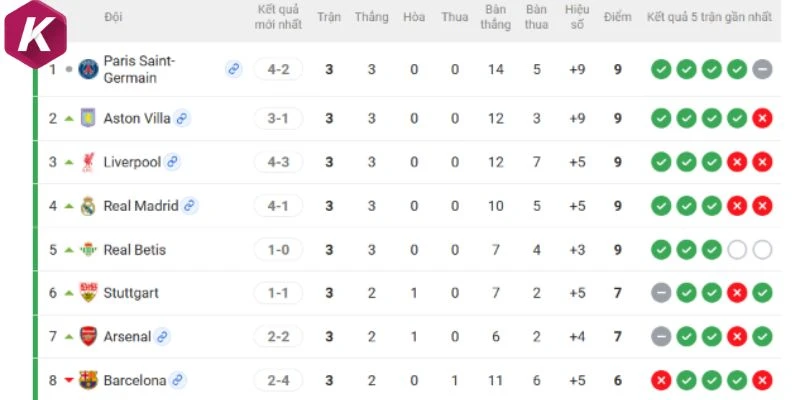Open the link icon beside Aston Villa
Image resolution: width=800 pixels, height=400 pixels.
click(181, 119)
